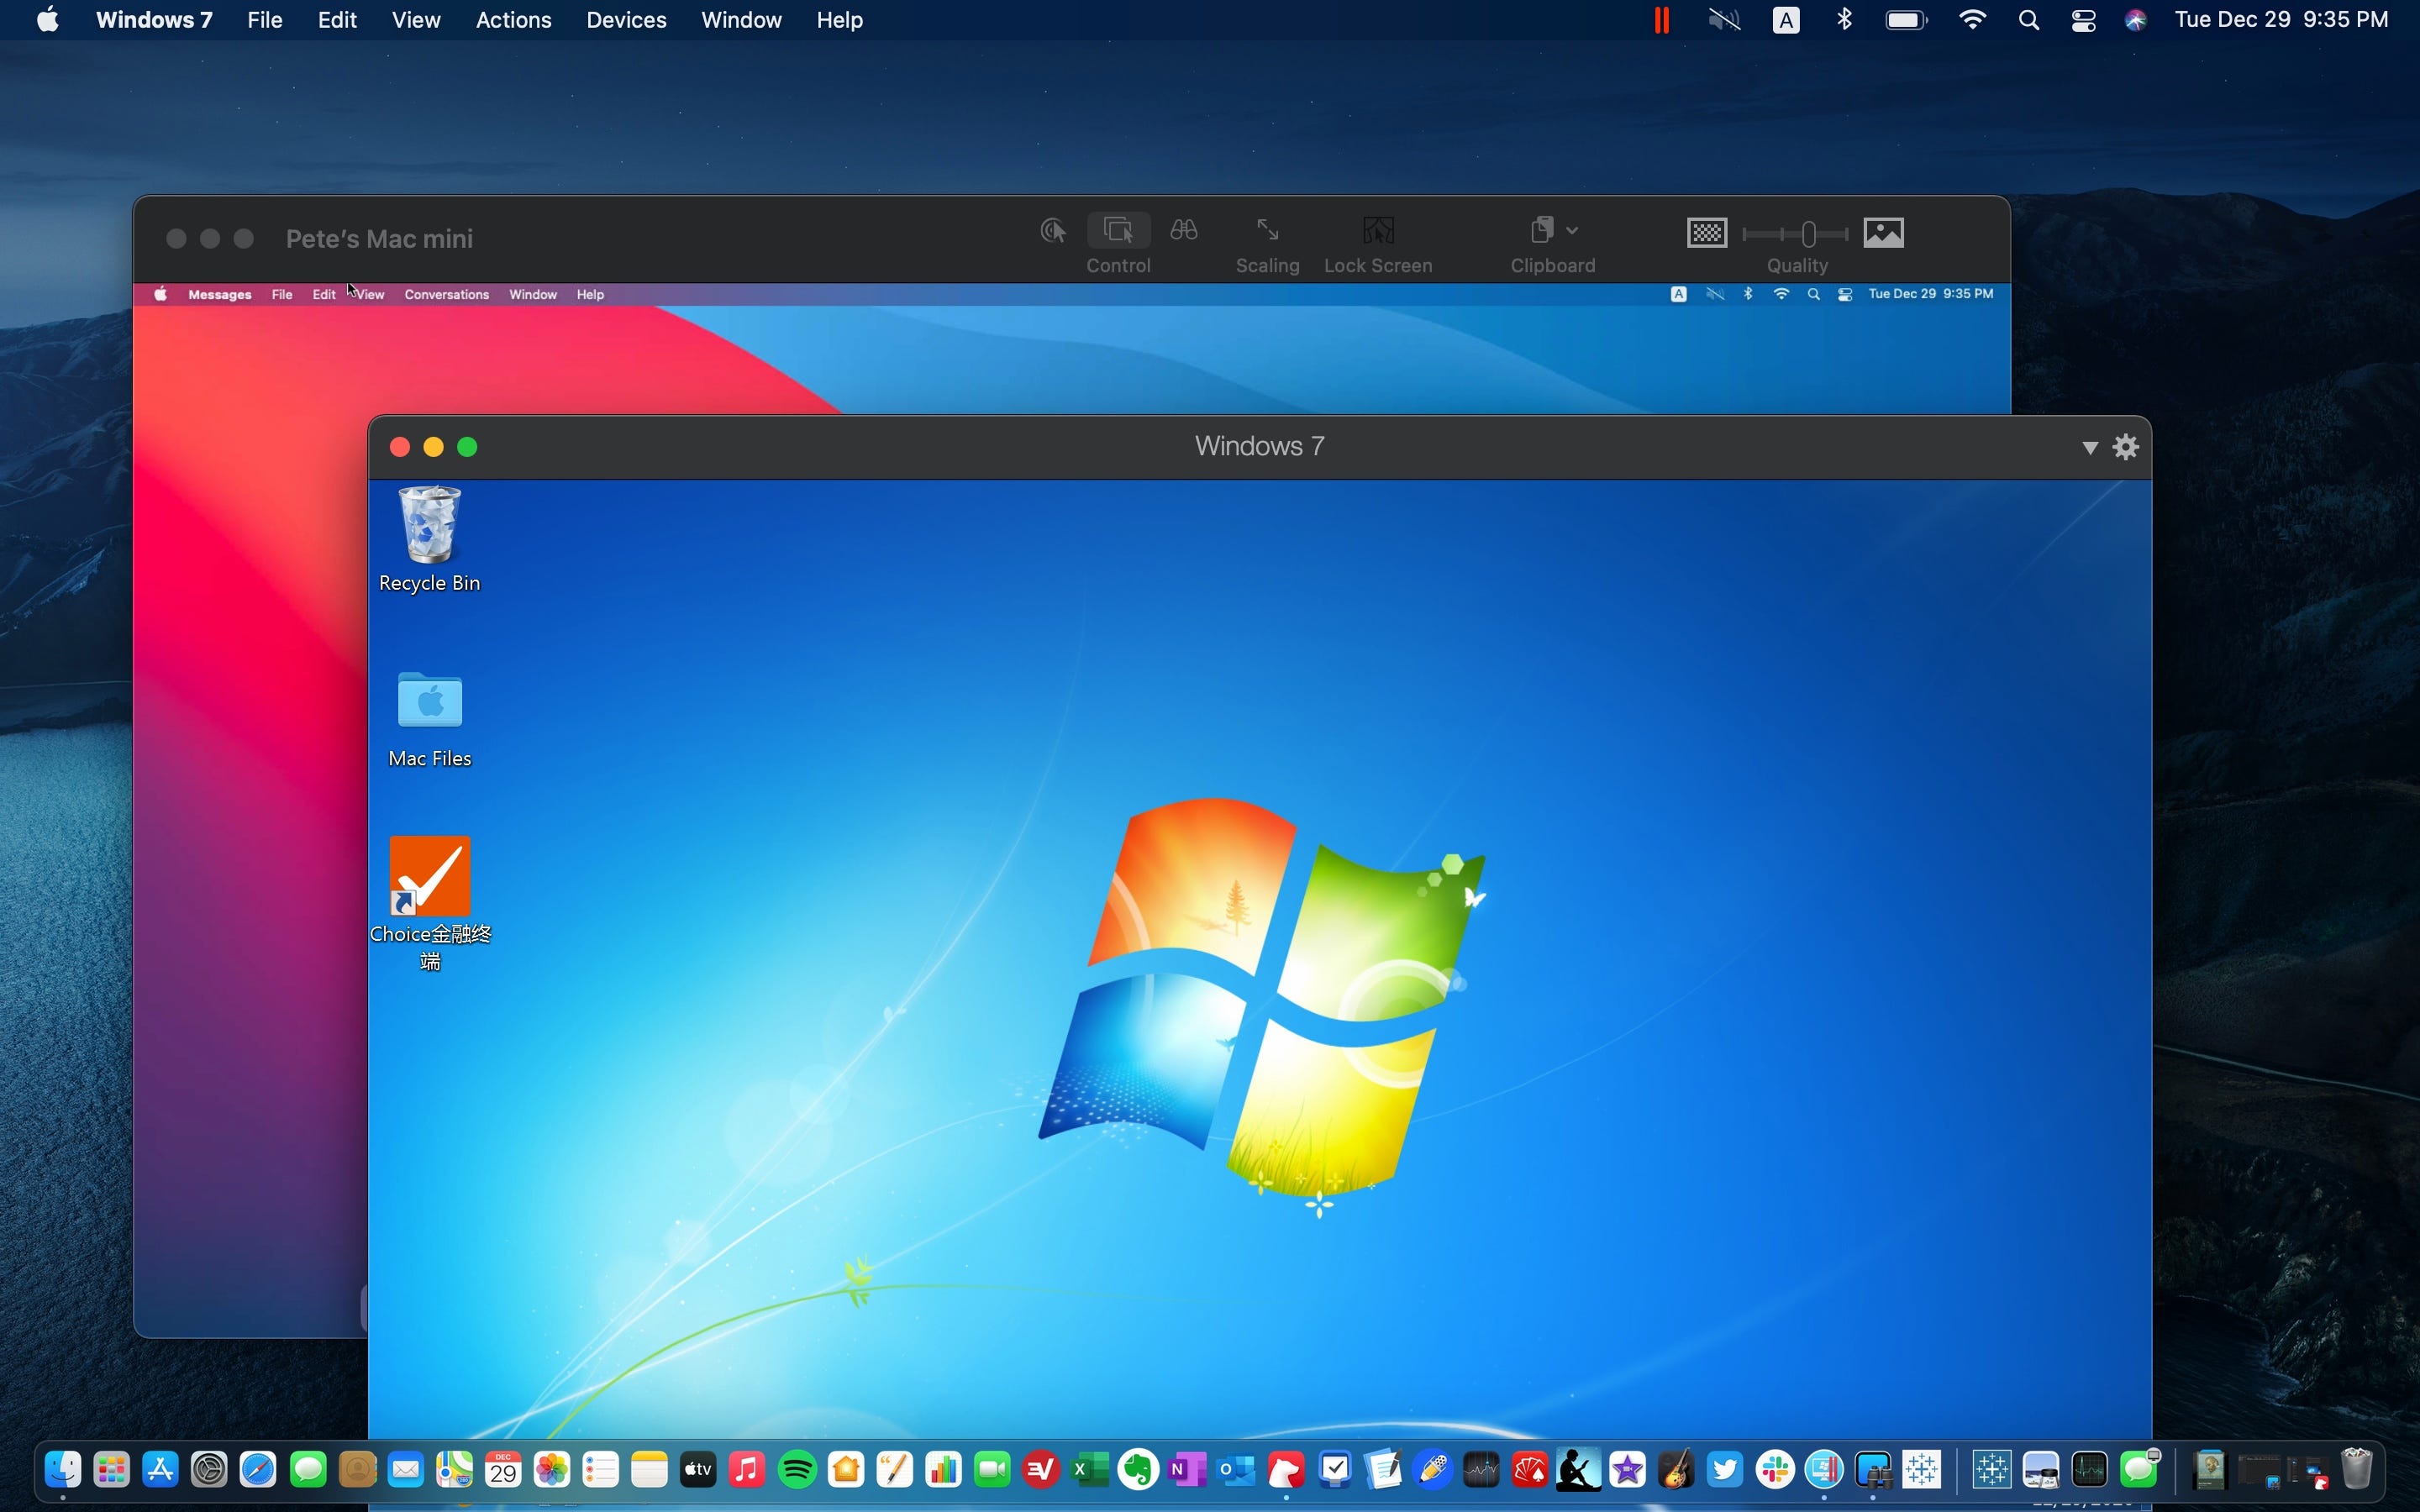Launch Excel from the Dock

pyautogui.click(x=1090, y=1470)
